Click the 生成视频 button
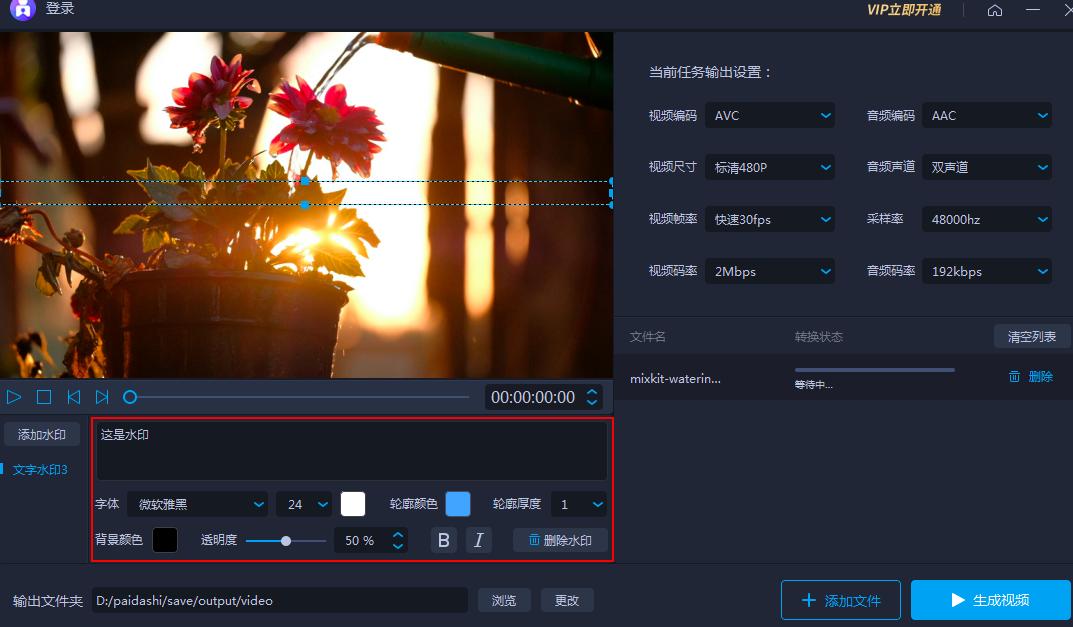The image size is (1073, 627). click(x=989, y=600)
